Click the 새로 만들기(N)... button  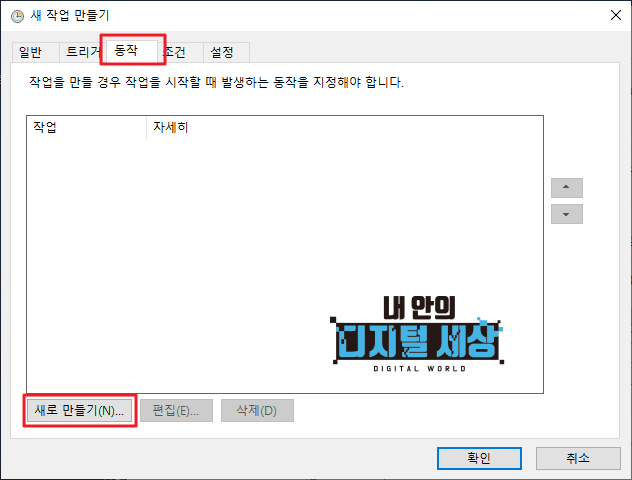point(79,411)
